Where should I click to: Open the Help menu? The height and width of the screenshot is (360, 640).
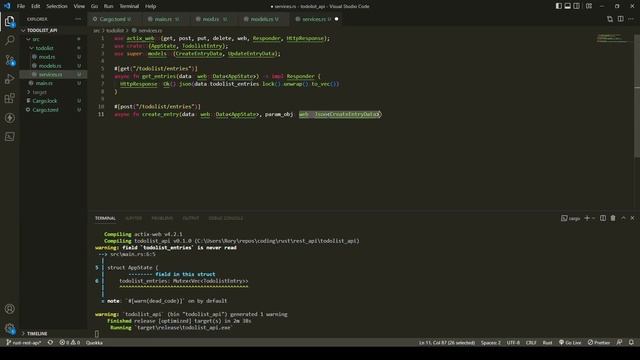(151, 6)
